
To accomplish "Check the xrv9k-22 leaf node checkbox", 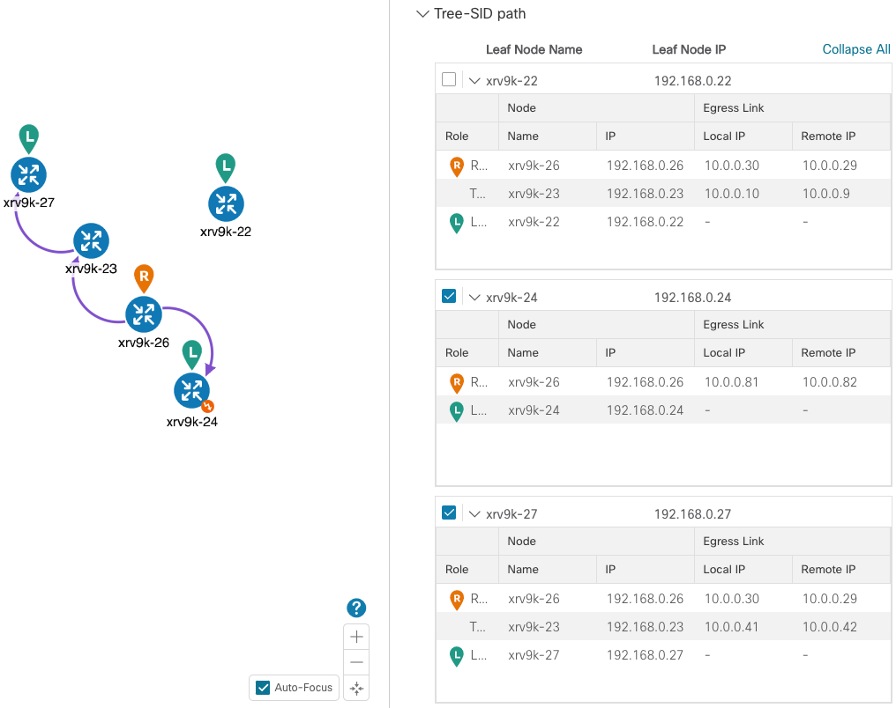I will click(x=448, y=80).
